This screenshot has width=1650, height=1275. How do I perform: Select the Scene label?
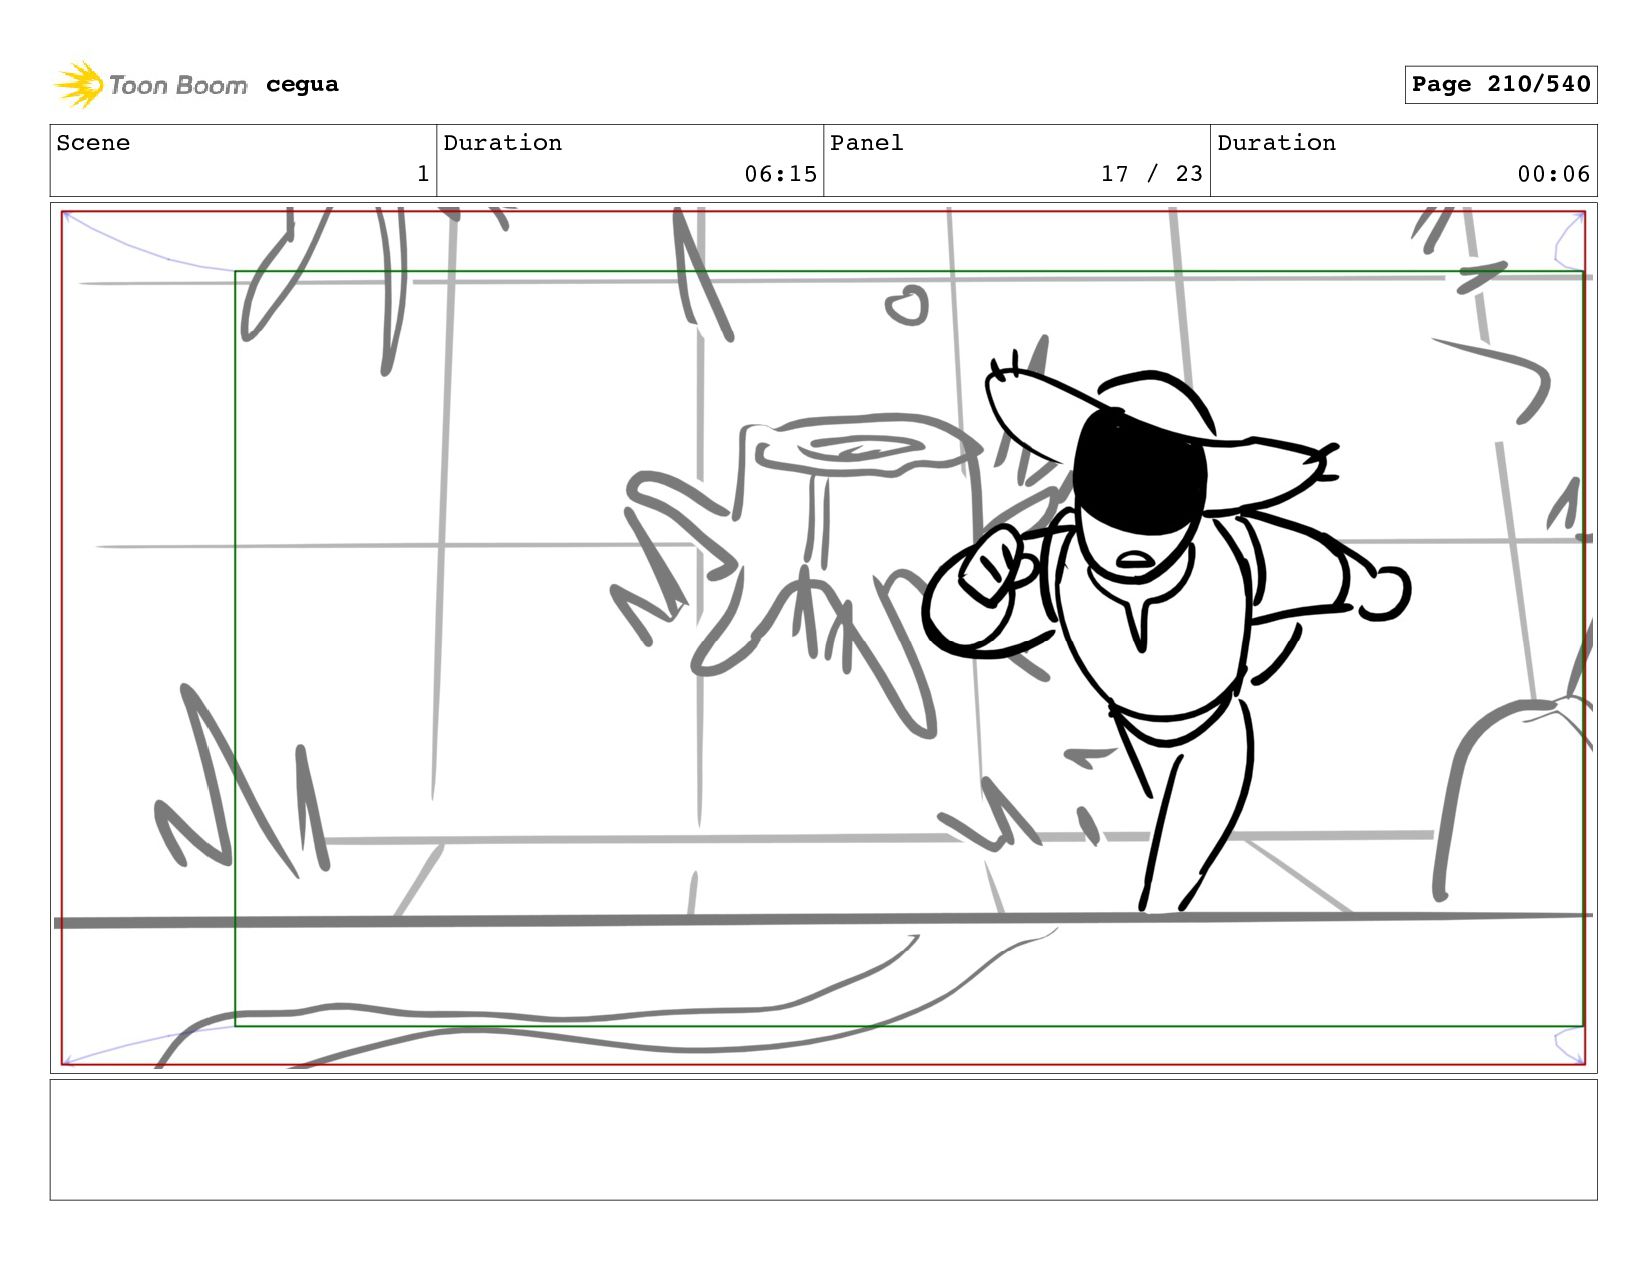pyautogui.click(x=93, y=143)
